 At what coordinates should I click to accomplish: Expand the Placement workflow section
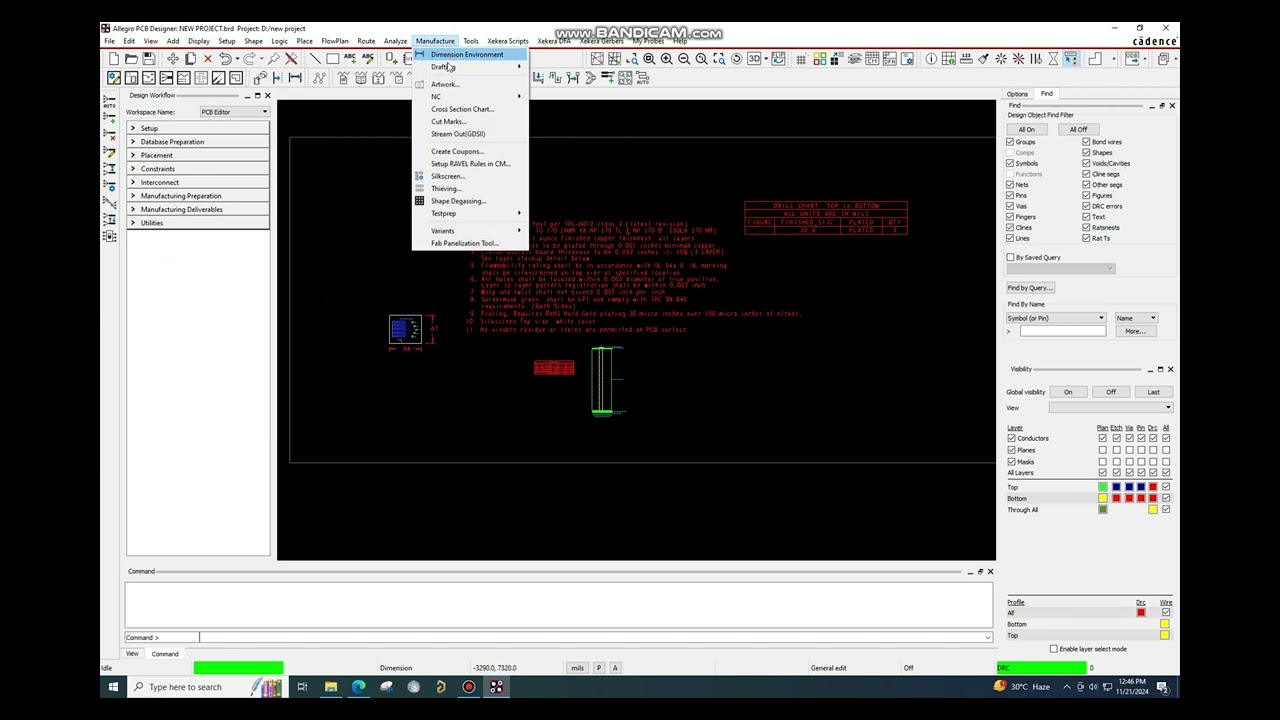(198, 156)
